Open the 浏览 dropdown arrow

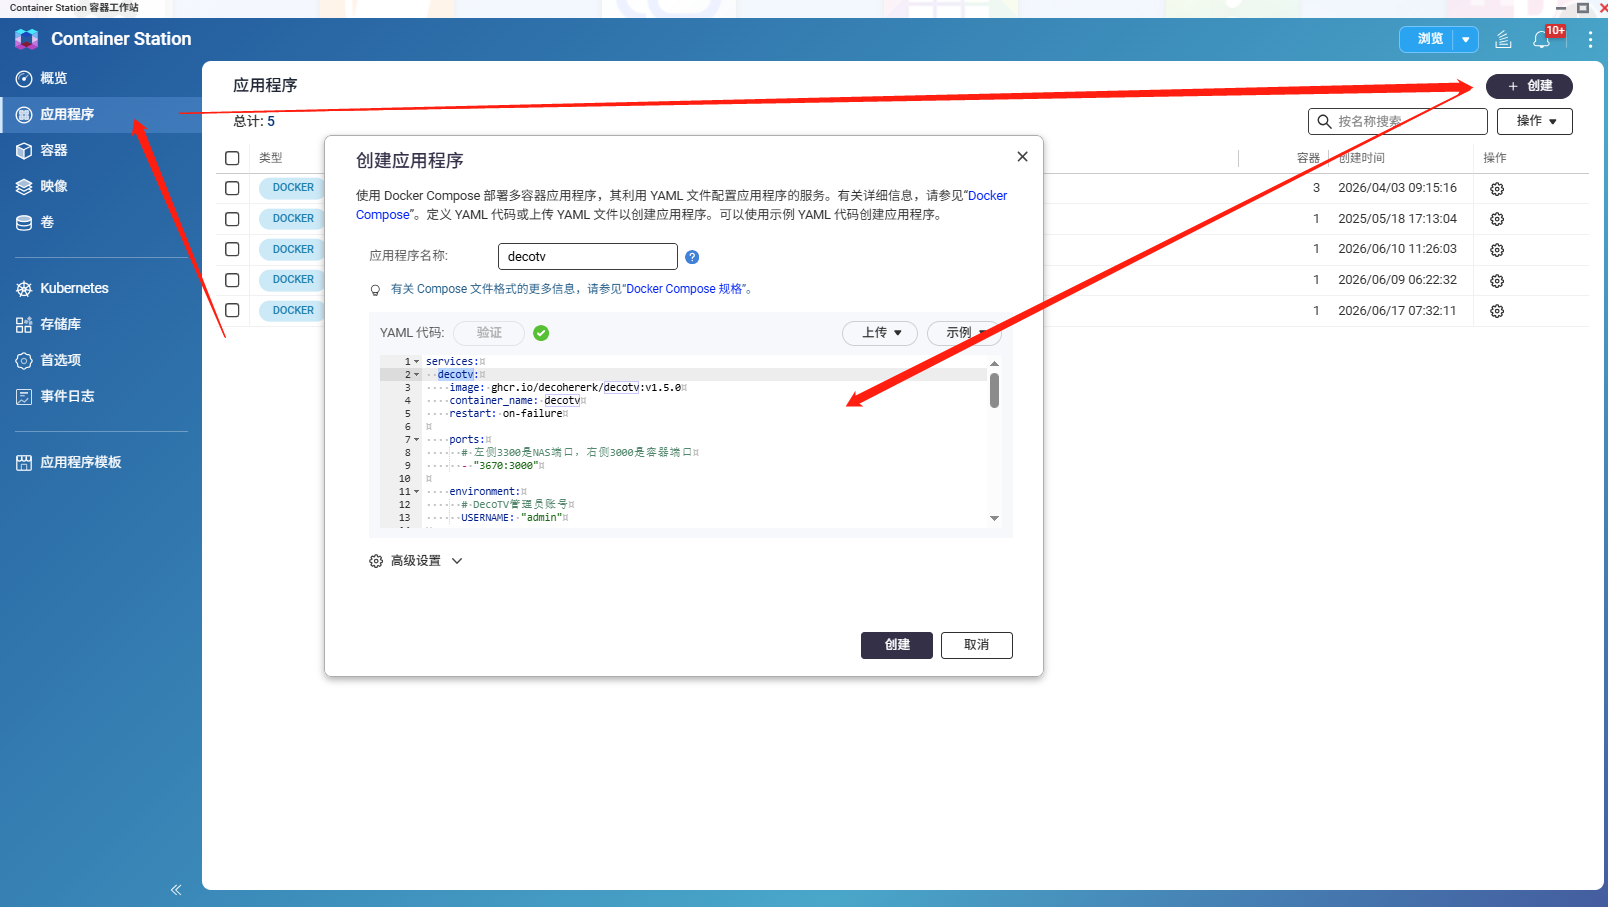pyautogui.click(x=1466, y=39)
